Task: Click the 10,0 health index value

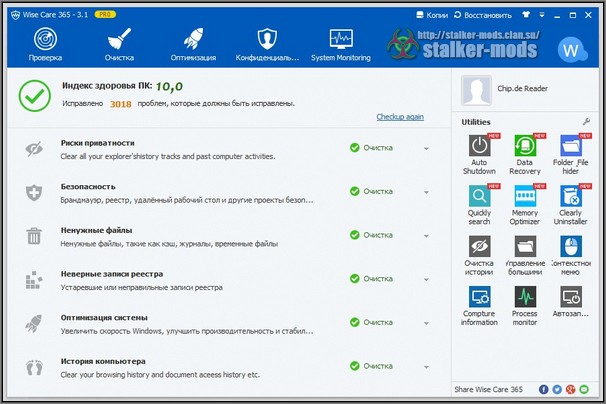Action: 169,87
